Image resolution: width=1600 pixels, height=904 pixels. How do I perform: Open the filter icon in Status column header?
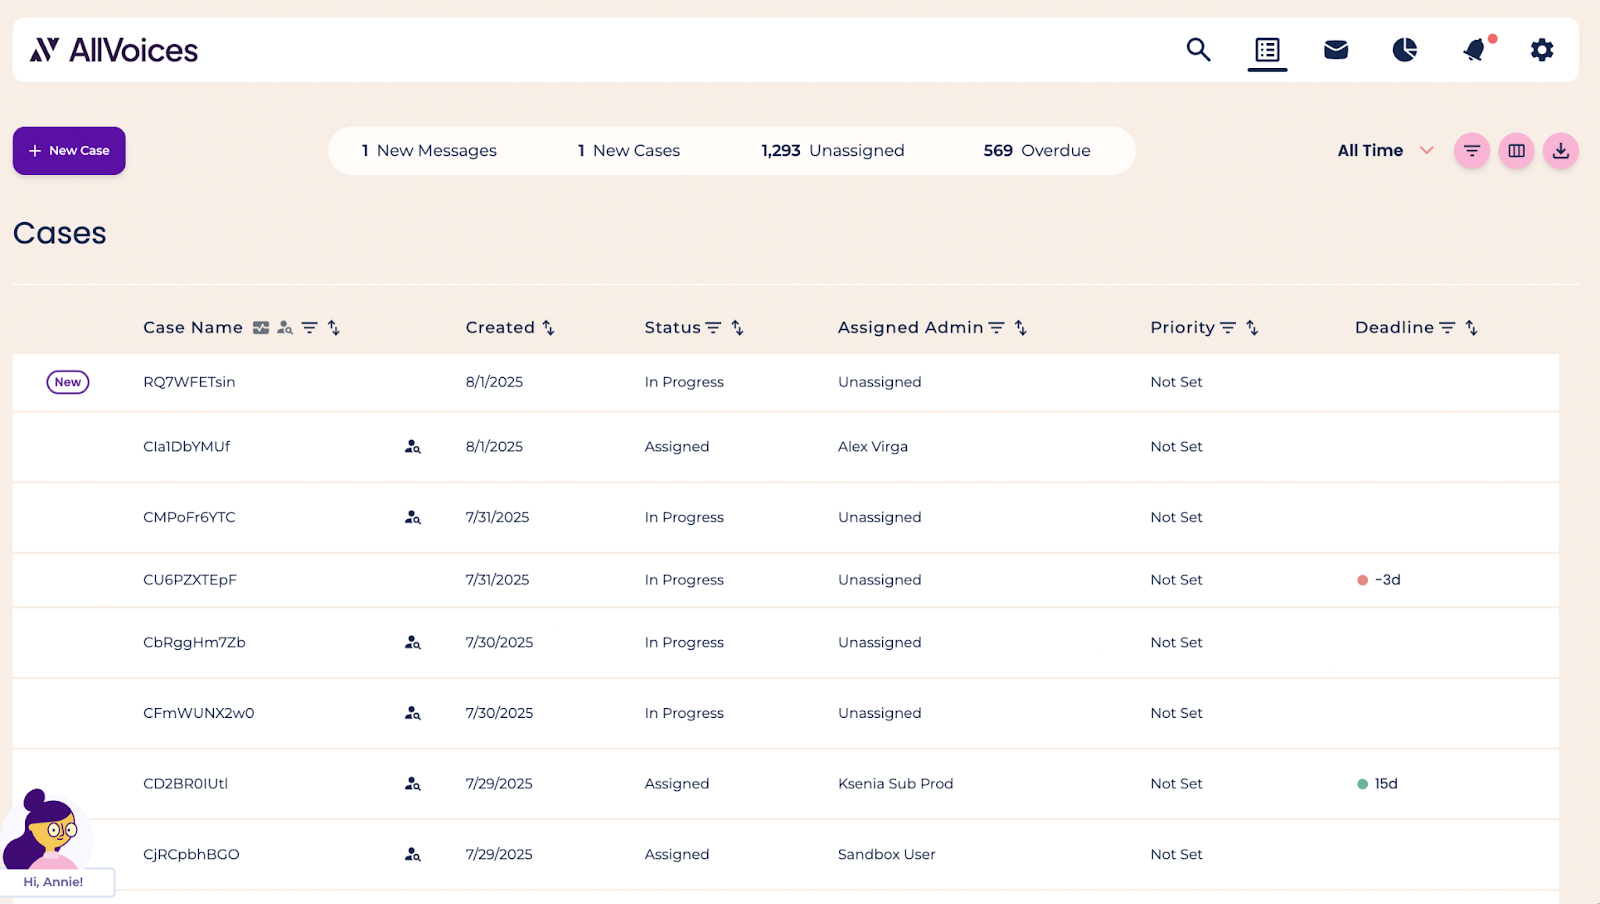click(x=713, y=327)
